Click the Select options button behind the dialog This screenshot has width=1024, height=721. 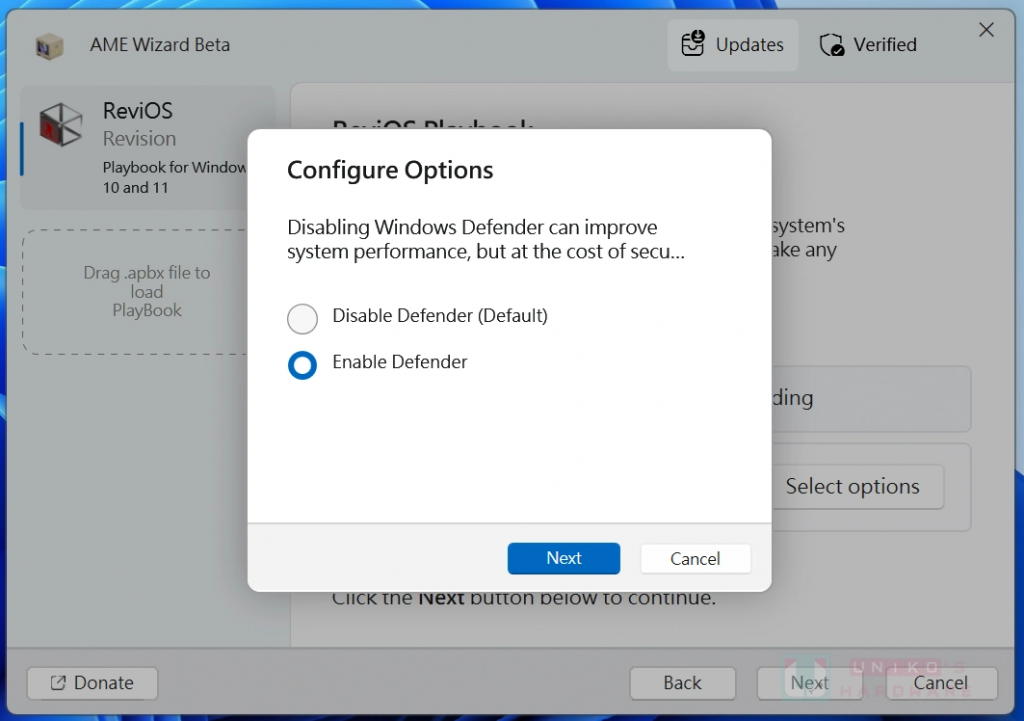857,487
